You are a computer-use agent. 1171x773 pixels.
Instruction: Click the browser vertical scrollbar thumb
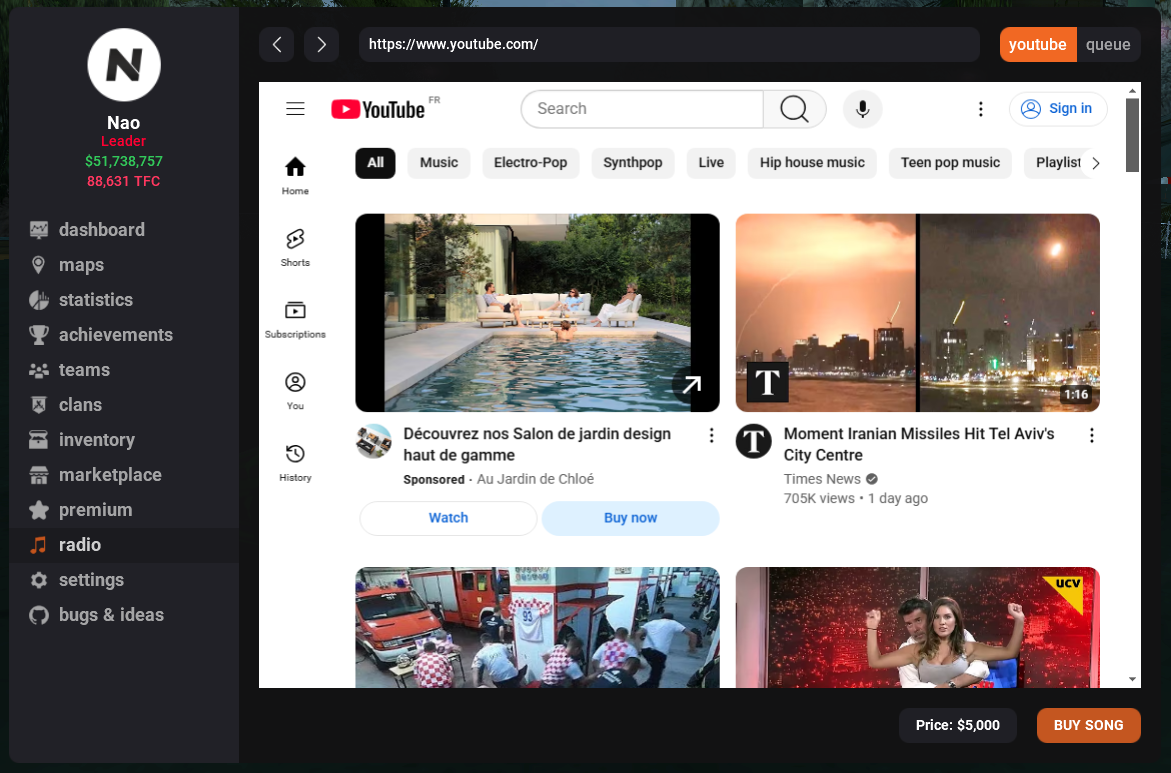point(1132,134)
